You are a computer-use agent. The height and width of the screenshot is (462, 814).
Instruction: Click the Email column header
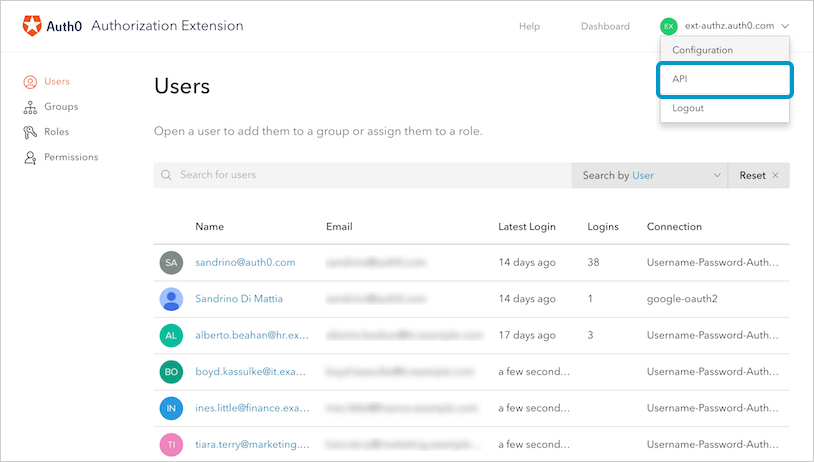click(339, 226)
